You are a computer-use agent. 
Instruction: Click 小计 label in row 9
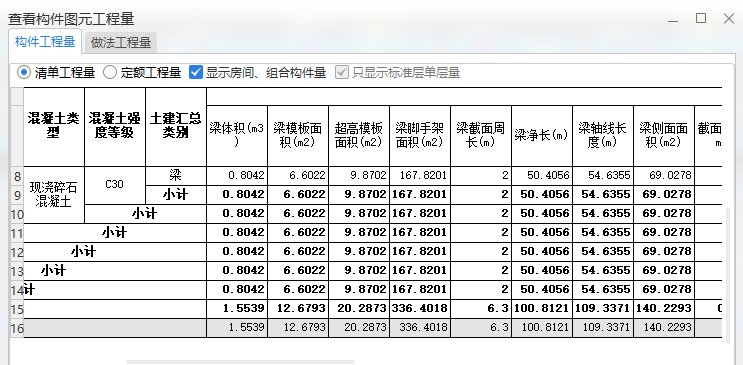pyautogui.click(x=176, y=195)
